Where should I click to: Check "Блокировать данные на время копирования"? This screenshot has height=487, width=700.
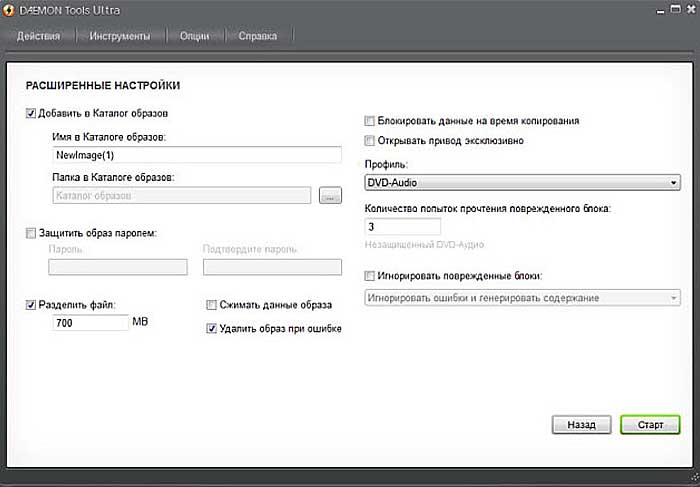coord(370,121)
